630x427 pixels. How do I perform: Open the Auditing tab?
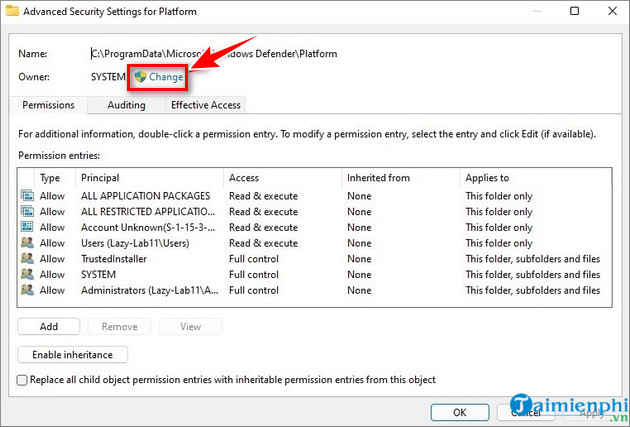pyautogui.click(x=127, y=105)
